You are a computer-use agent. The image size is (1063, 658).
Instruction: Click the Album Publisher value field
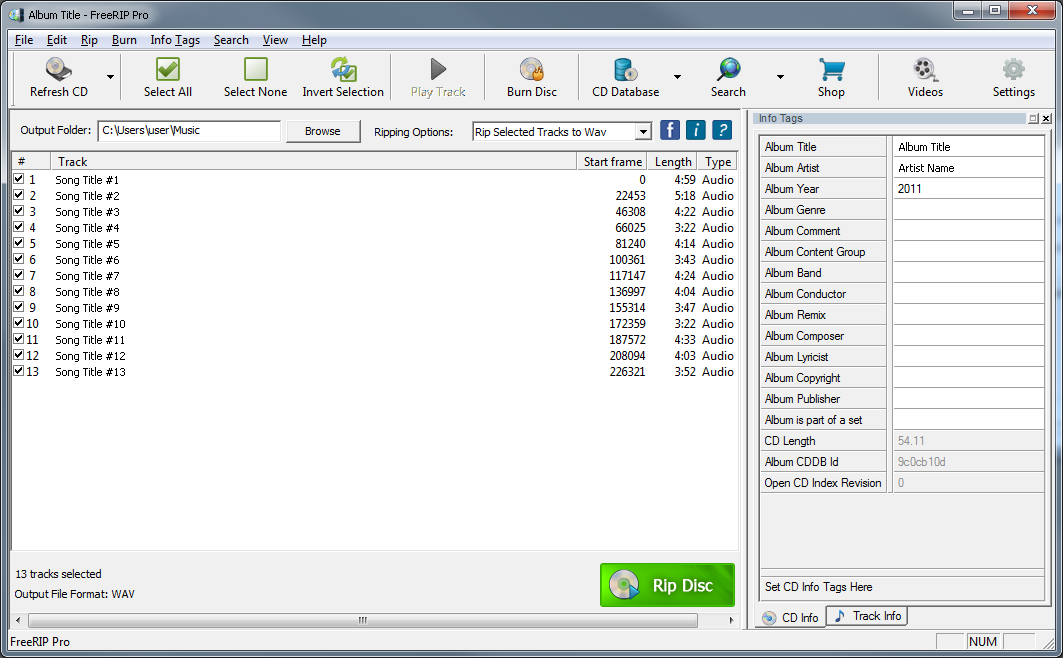pyautogui.click(x=968, y=399)
